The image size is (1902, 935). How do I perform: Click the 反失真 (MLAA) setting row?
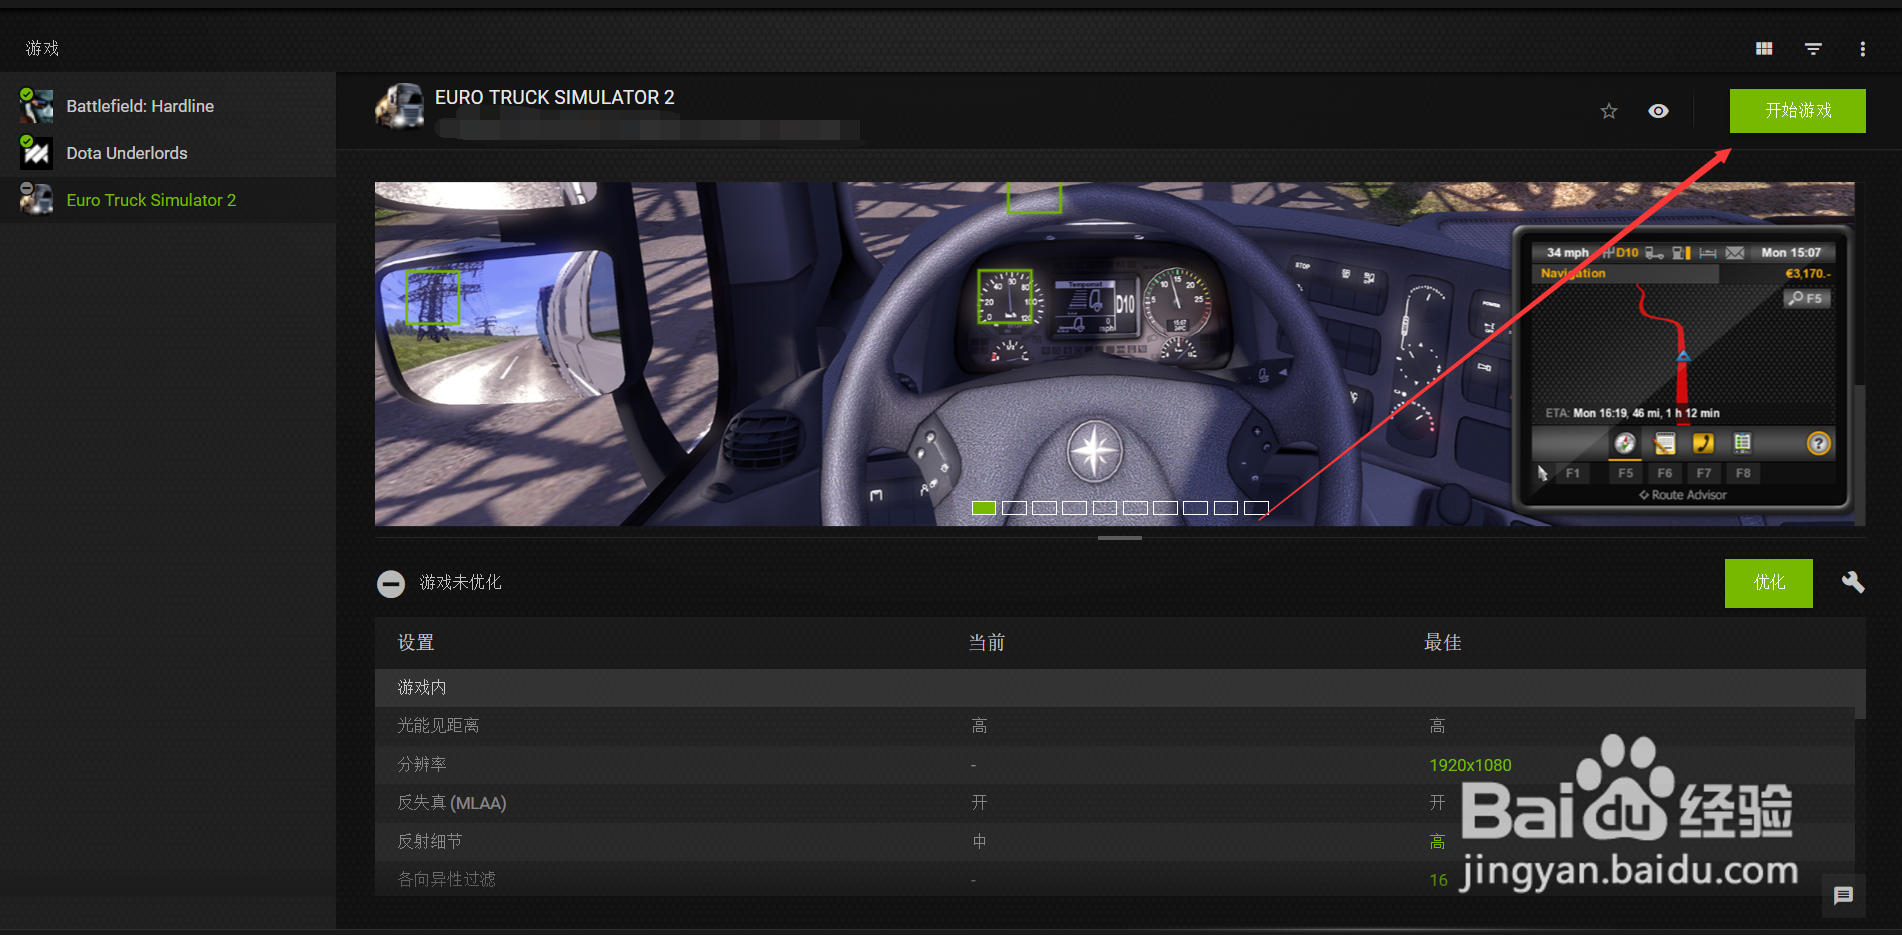coord(1114,803)
